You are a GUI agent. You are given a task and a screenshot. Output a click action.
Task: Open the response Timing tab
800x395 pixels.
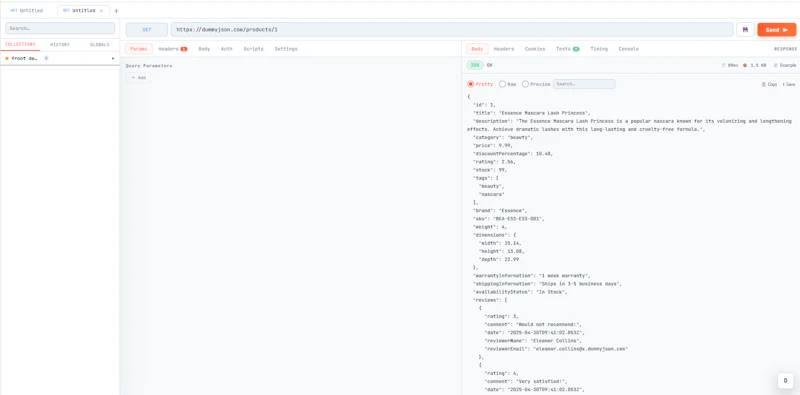pyautogui.click(x=599, y=49)
